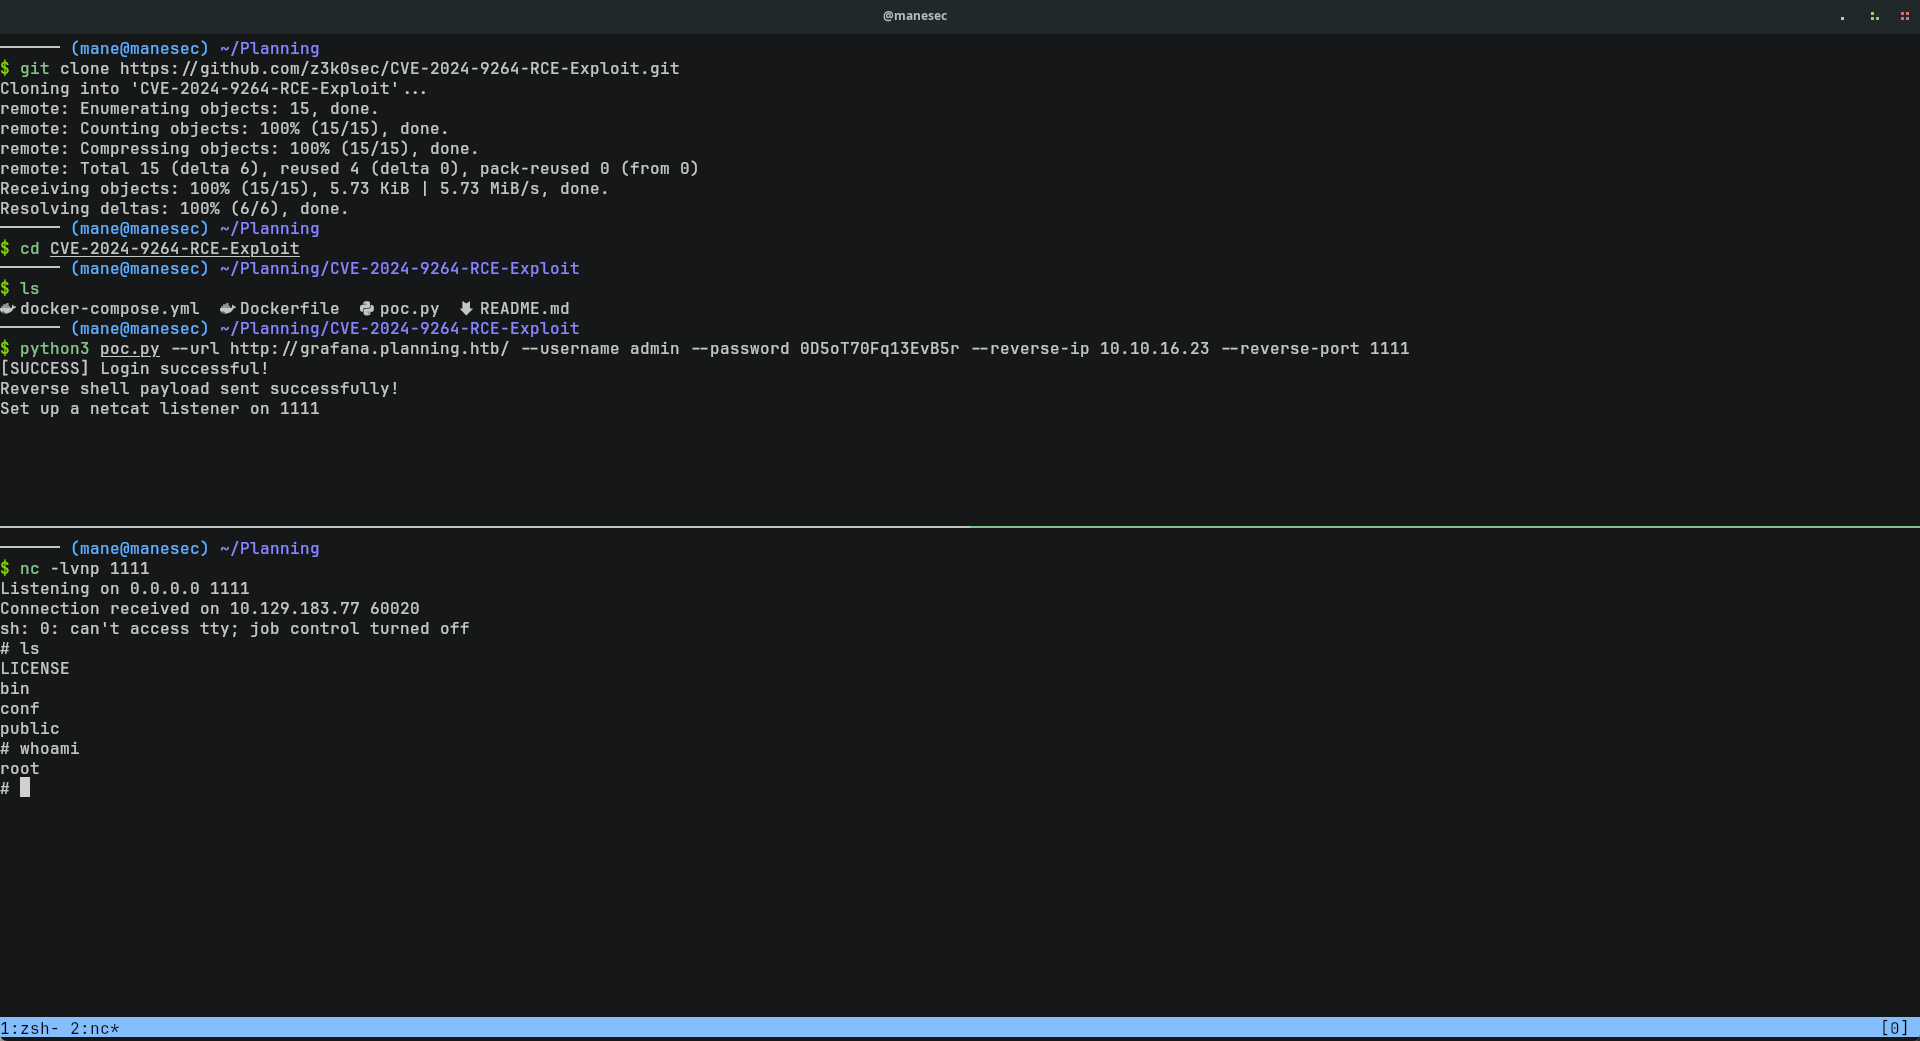Click 'Set up a netcat listener on 1111'
Viewport: 1920px width, 1041px height.
pyautogui.click(x=160, y=408)
